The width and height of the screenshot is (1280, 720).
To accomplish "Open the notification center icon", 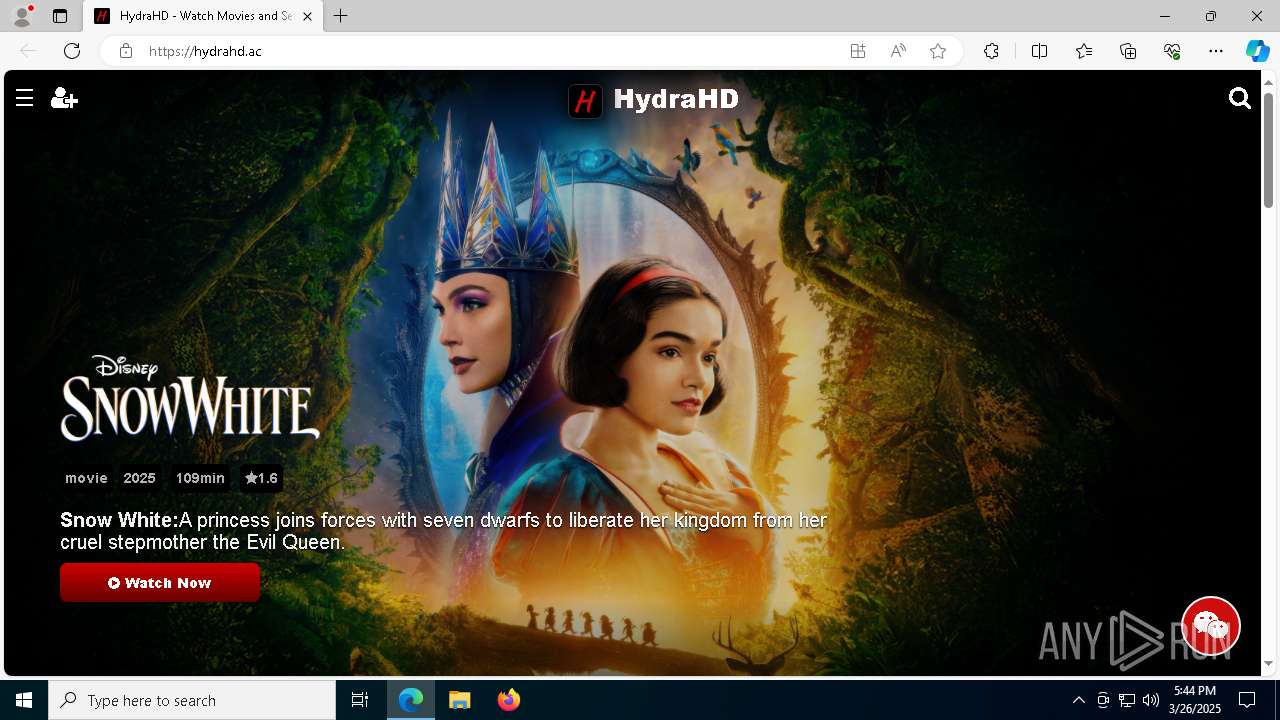I will tap(1247, 700).
